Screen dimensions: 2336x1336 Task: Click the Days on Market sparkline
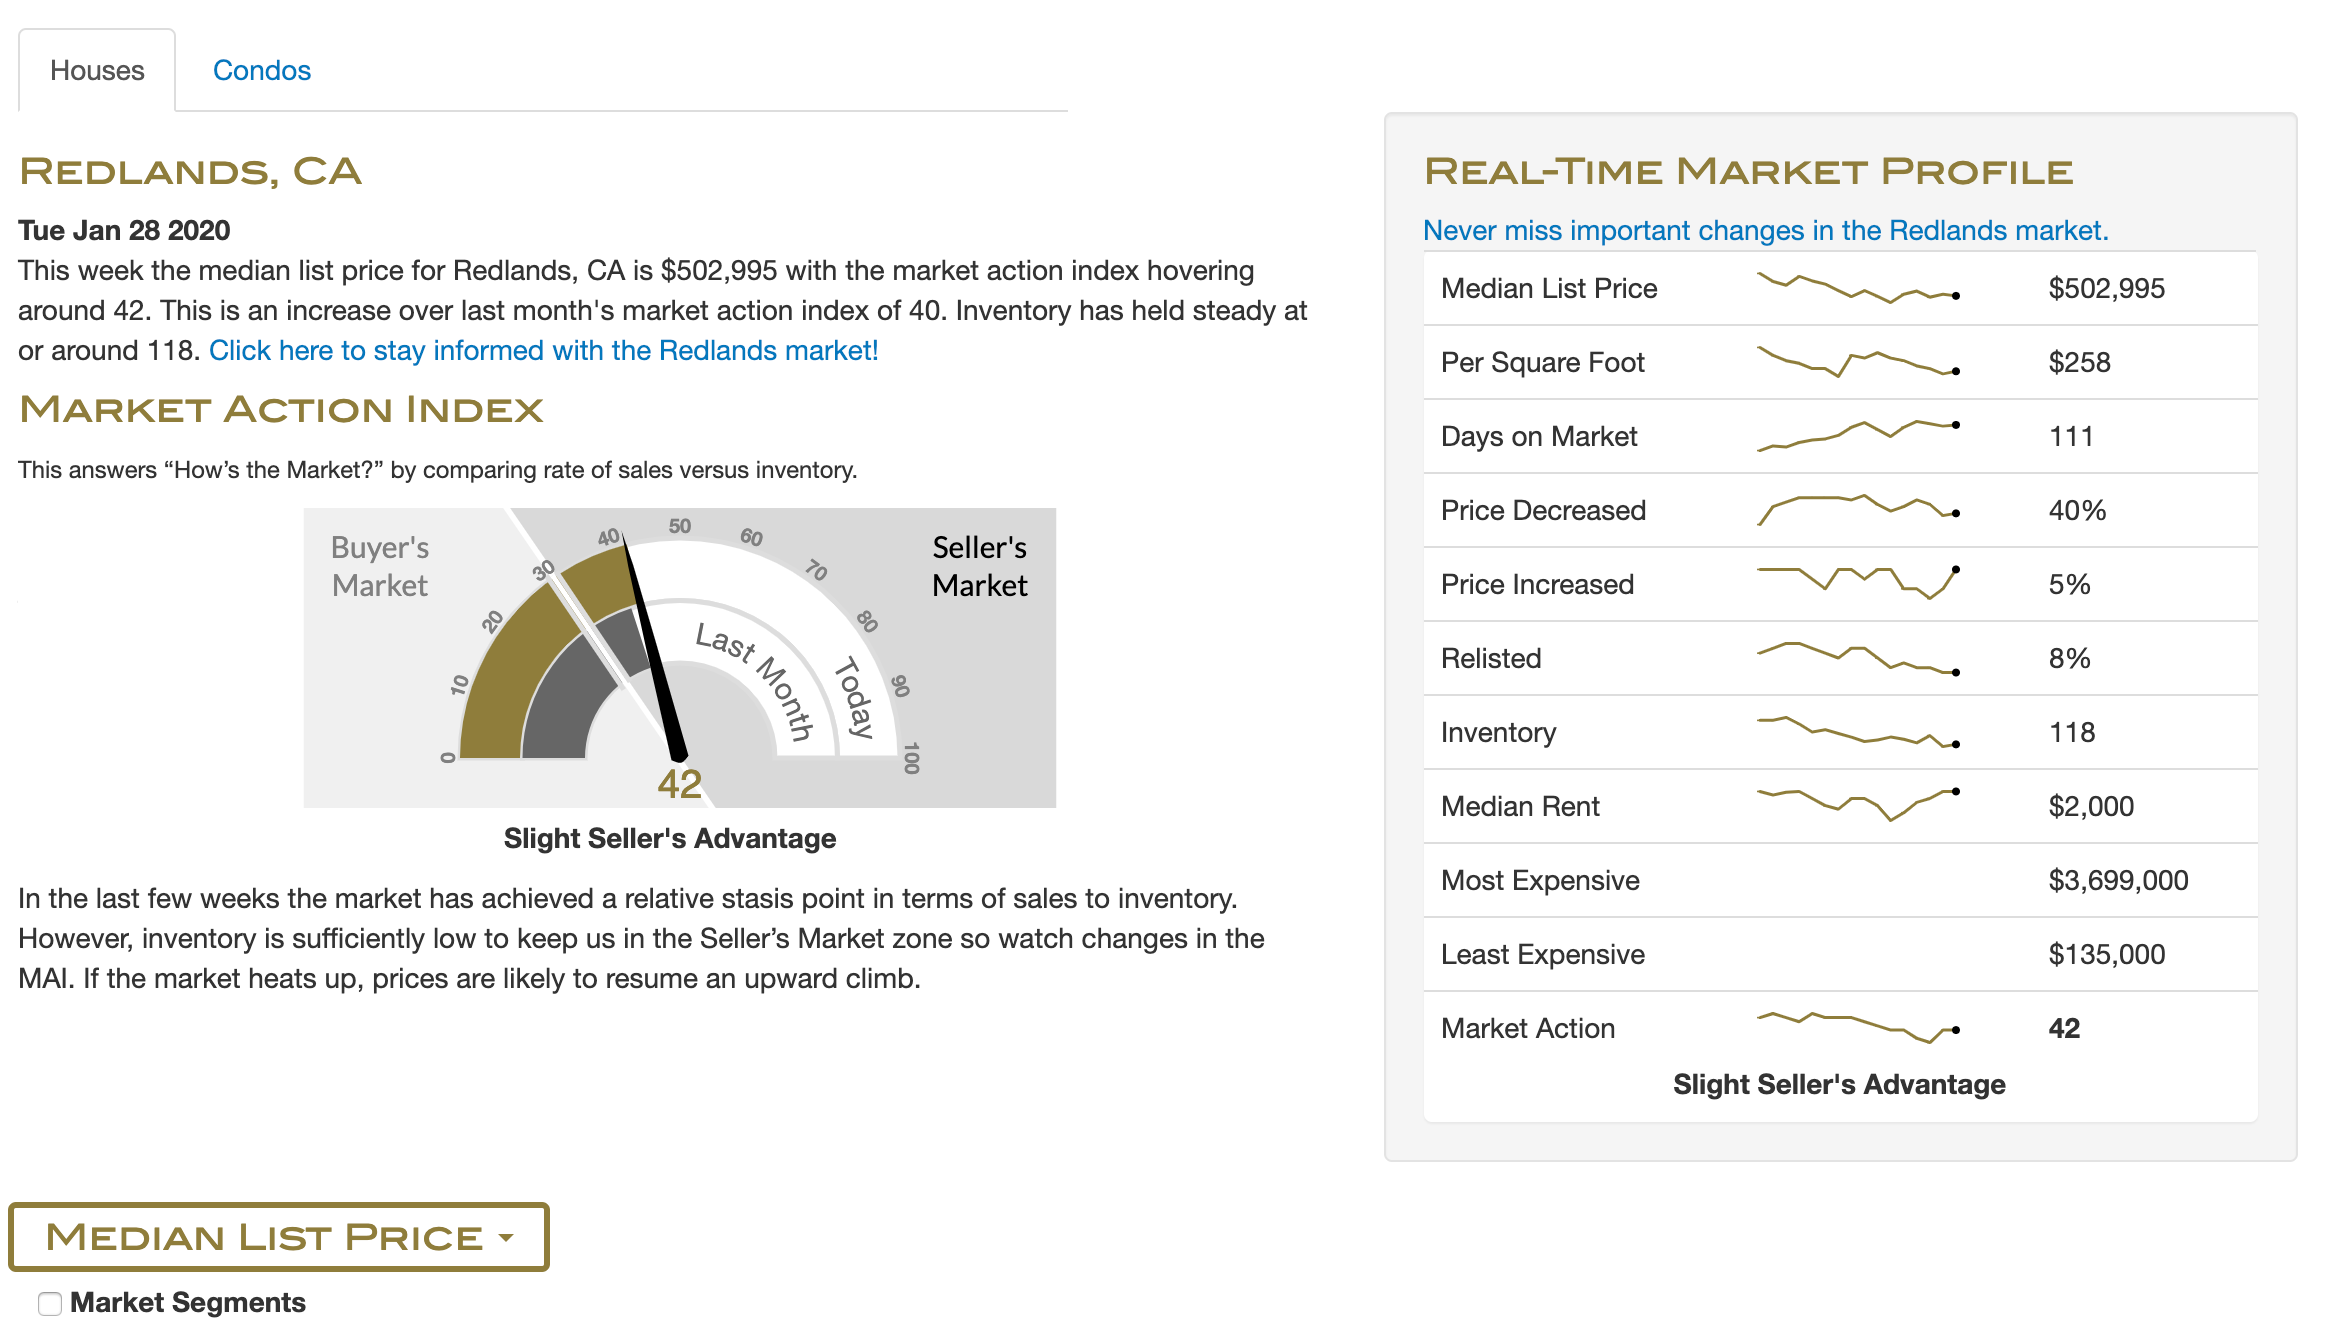tap(1858, 436)
